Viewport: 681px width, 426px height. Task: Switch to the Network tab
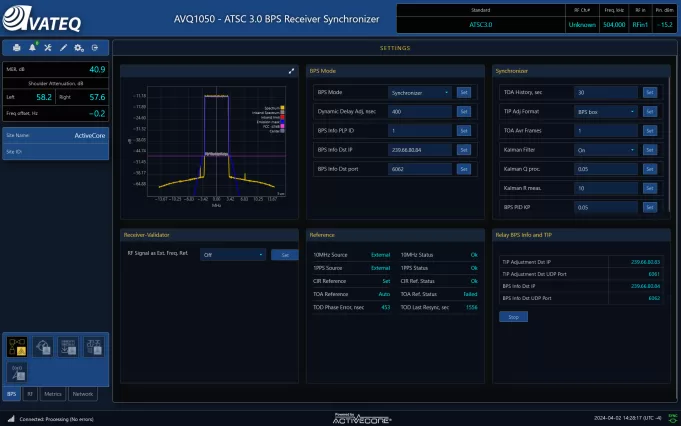82,395
